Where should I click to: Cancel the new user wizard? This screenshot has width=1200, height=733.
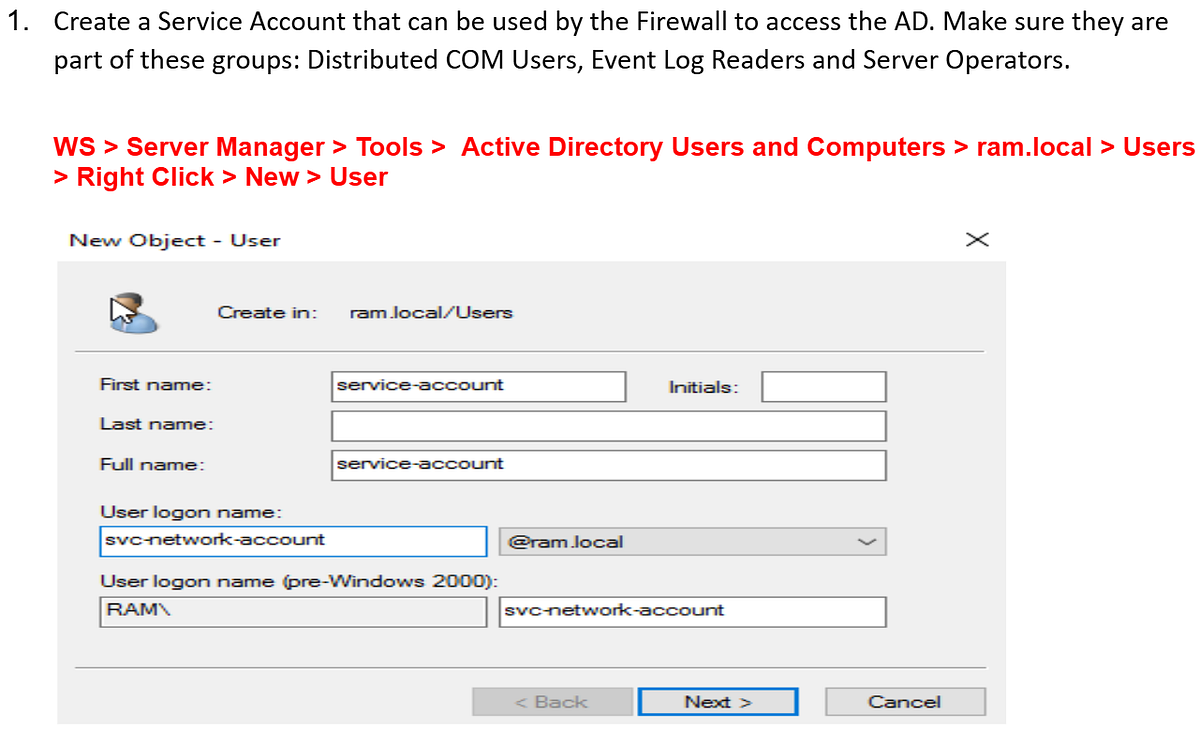(x=905, y=702)
